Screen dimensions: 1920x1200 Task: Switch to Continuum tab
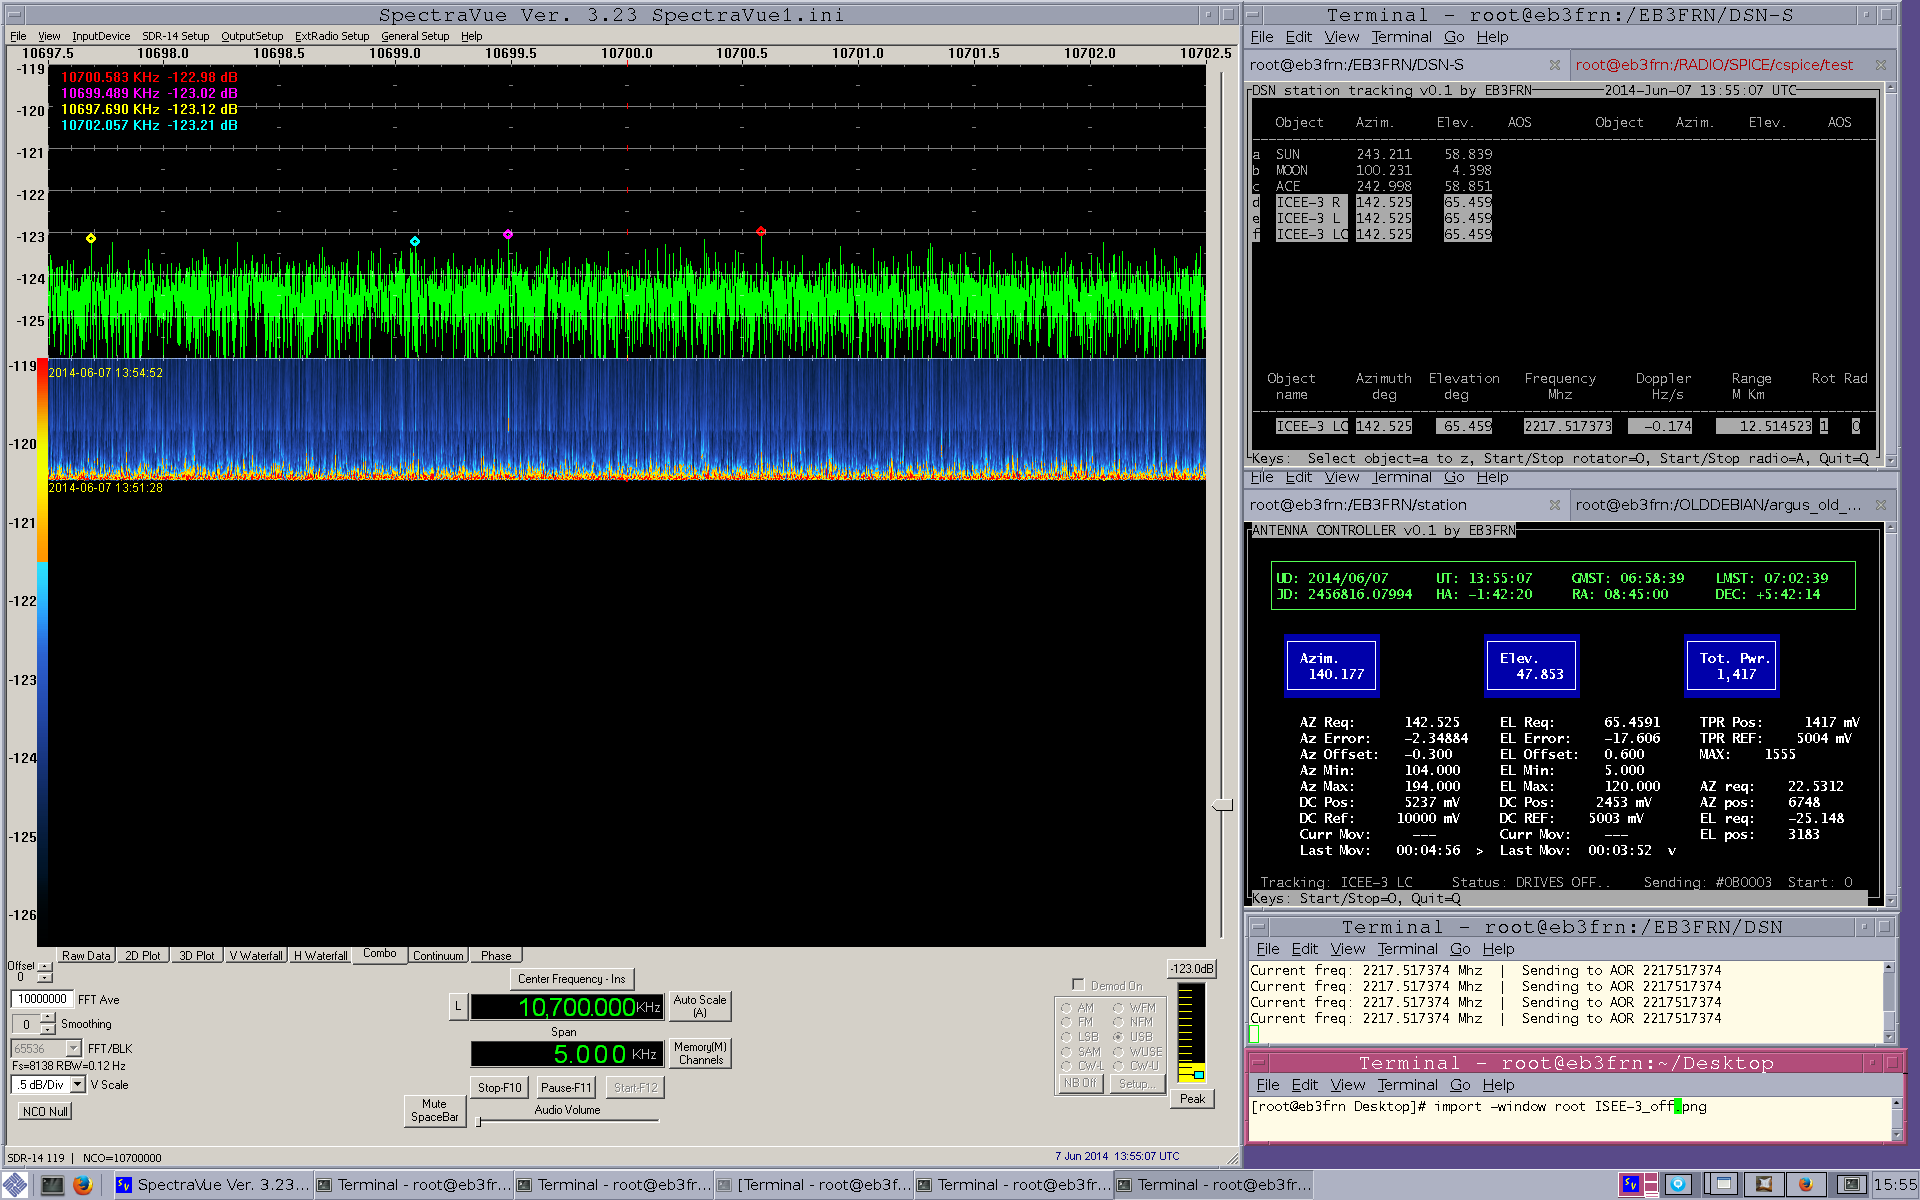tap(438, 956)
